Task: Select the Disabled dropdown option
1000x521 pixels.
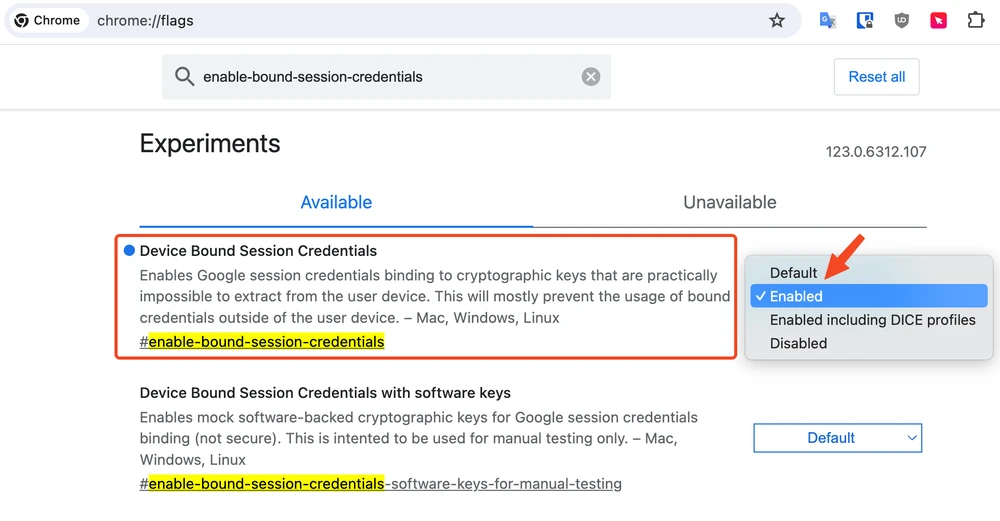Action: pos(798,343)
